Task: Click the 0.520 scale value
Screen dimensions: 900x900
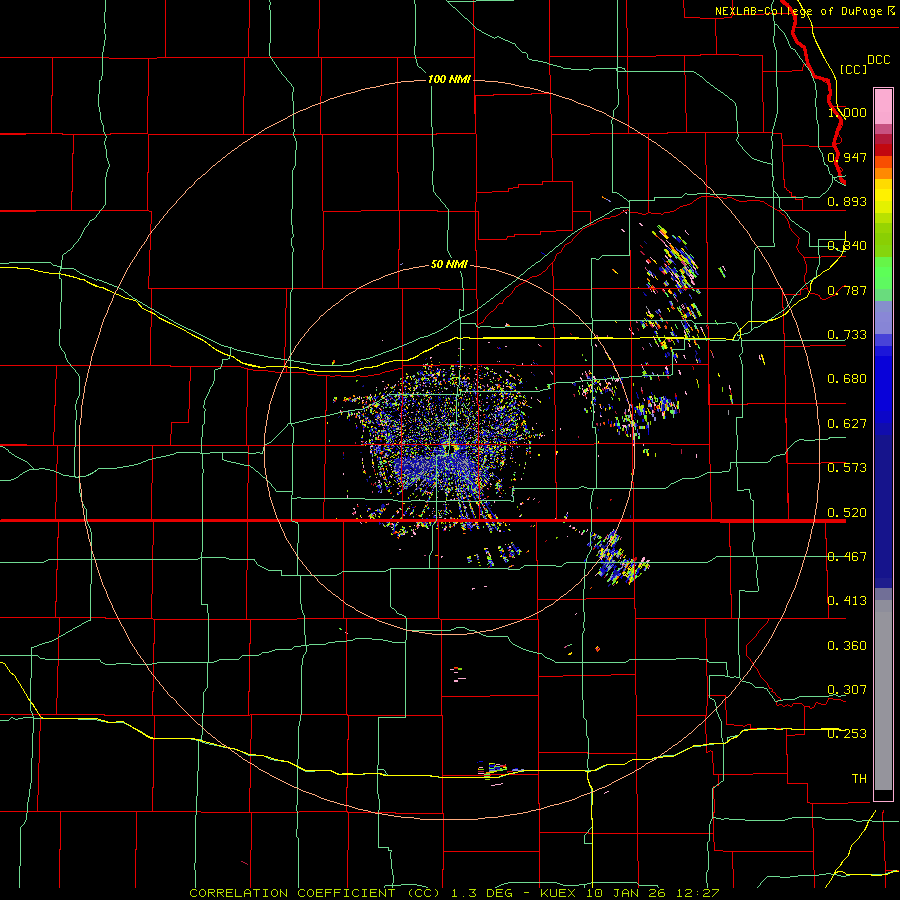Action: pyautogui.click(x=847, y=513)
